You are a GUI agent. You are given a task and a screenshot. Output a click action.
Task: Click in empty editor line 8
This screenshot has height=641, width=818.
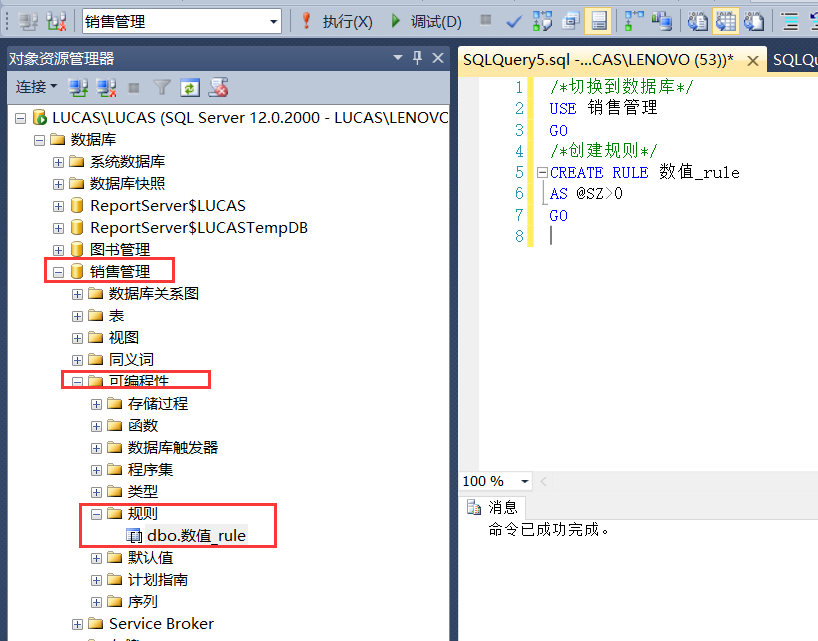point(678,236)
